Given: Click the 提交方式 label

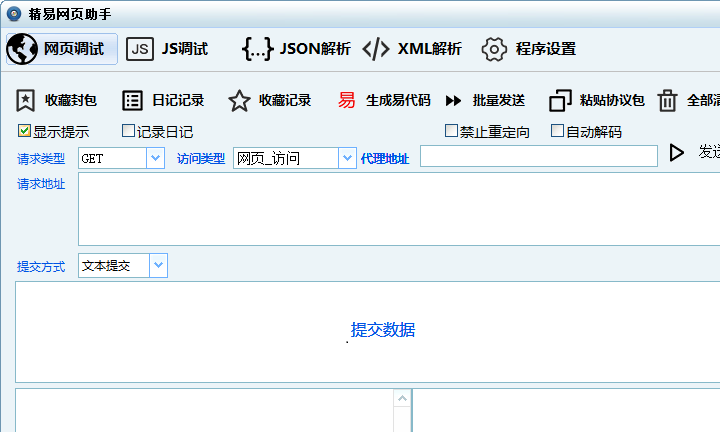Looking at the screenshot, I should [41, 267].
